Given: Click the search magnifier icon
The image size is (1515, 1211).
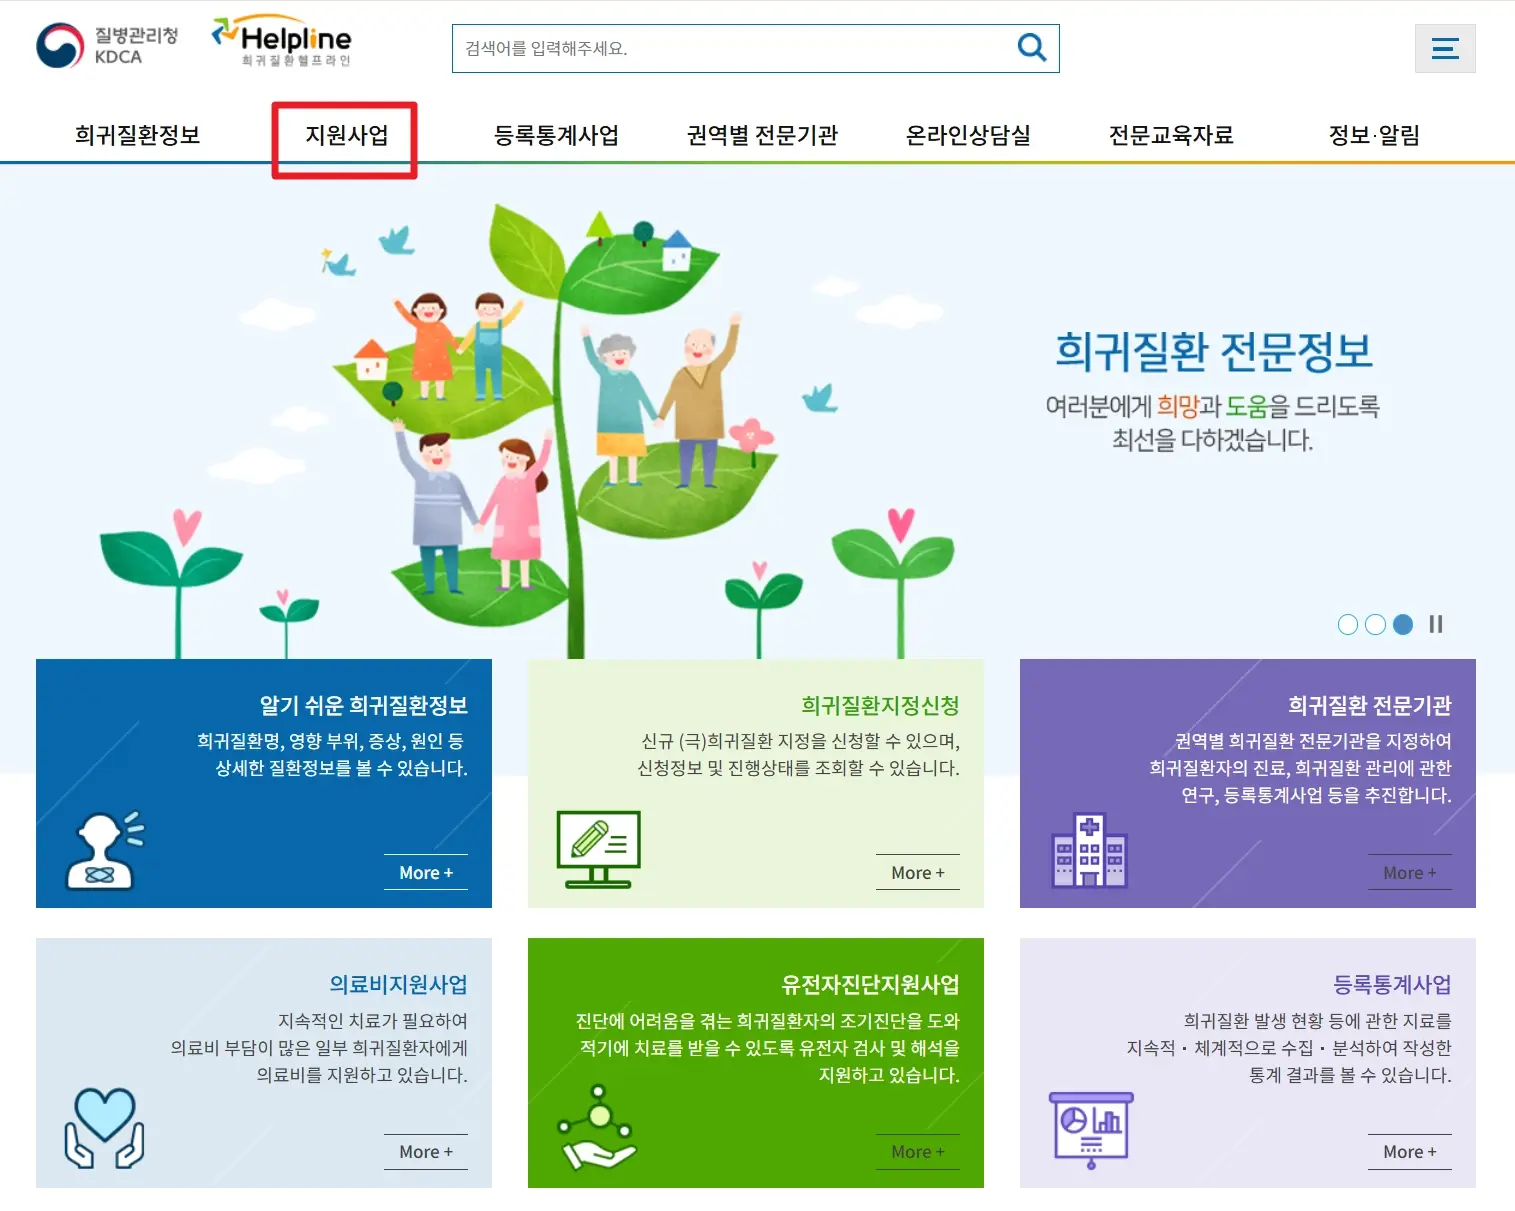Looking at the screenshot, I should (1031, 46).
